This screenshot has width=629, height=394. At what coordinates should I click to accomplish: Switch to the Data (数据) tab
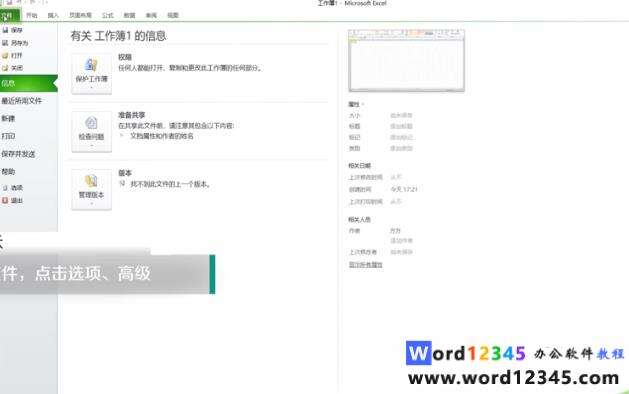[129, 15]
